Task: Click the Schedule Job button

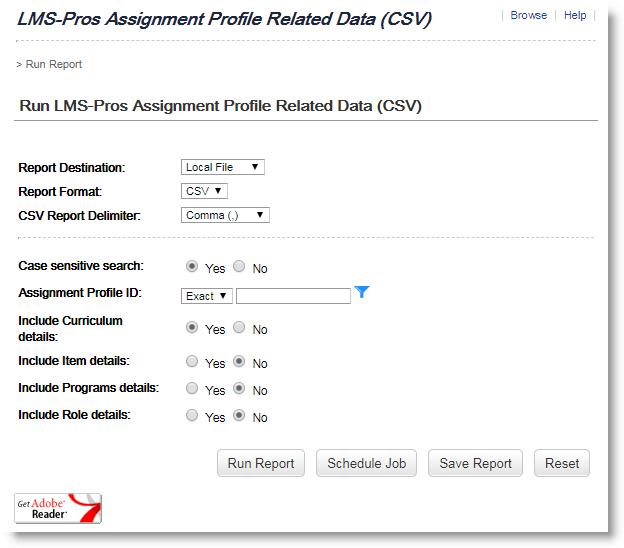Action: point(366,463)
